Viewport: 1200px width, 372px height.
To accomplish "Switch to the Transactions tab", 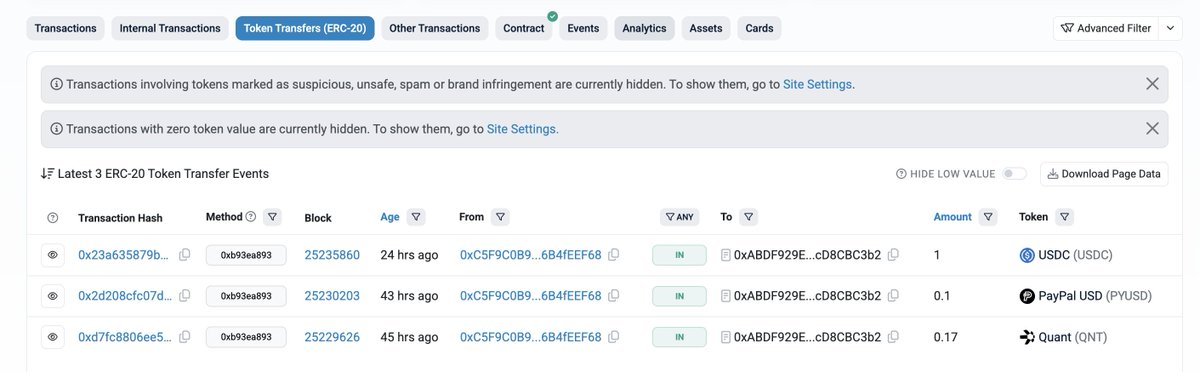I will pos(66,28).
